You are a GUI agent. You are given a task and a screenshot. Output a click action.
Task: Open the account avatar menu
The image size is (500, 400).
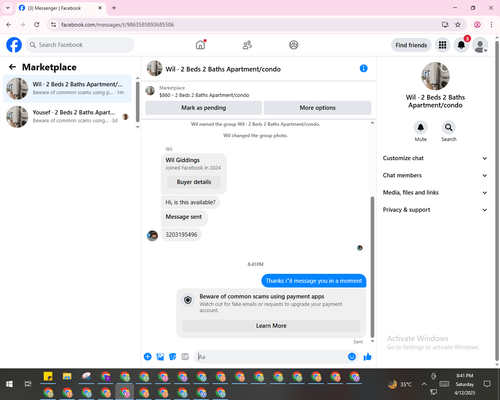point(480,45)
